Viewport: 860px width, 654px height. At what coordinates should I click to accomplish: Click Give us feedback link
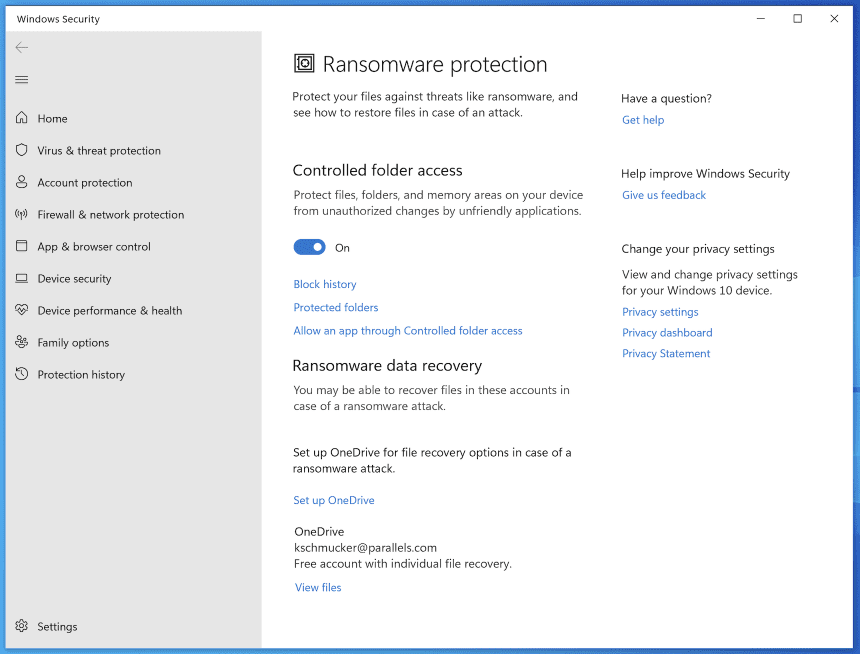pos(664,195)
